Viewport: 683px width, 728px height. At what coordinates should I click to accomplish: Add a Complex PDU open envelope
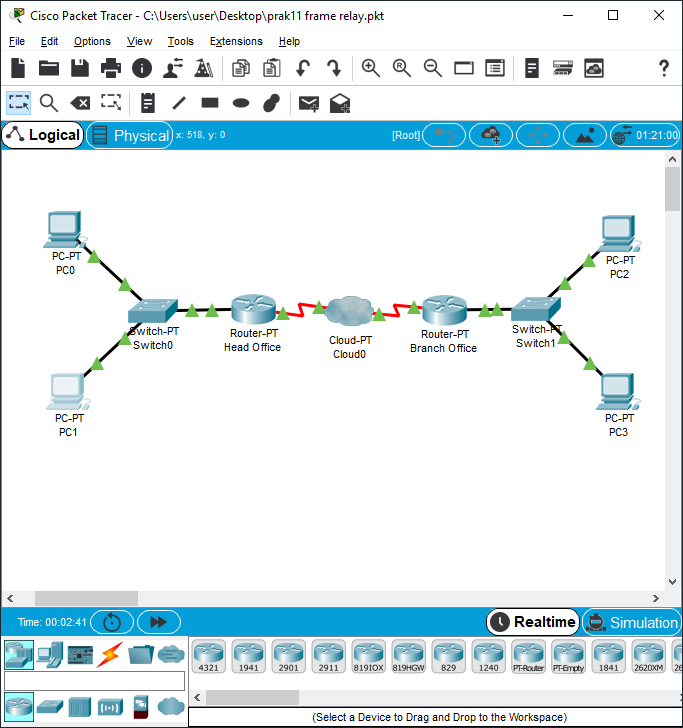(x=339, y=103)
